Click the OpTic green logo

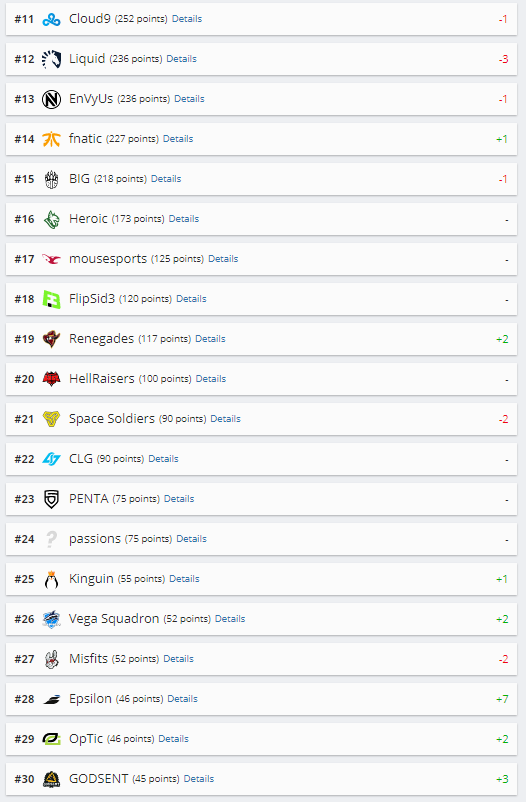[51, 739]
